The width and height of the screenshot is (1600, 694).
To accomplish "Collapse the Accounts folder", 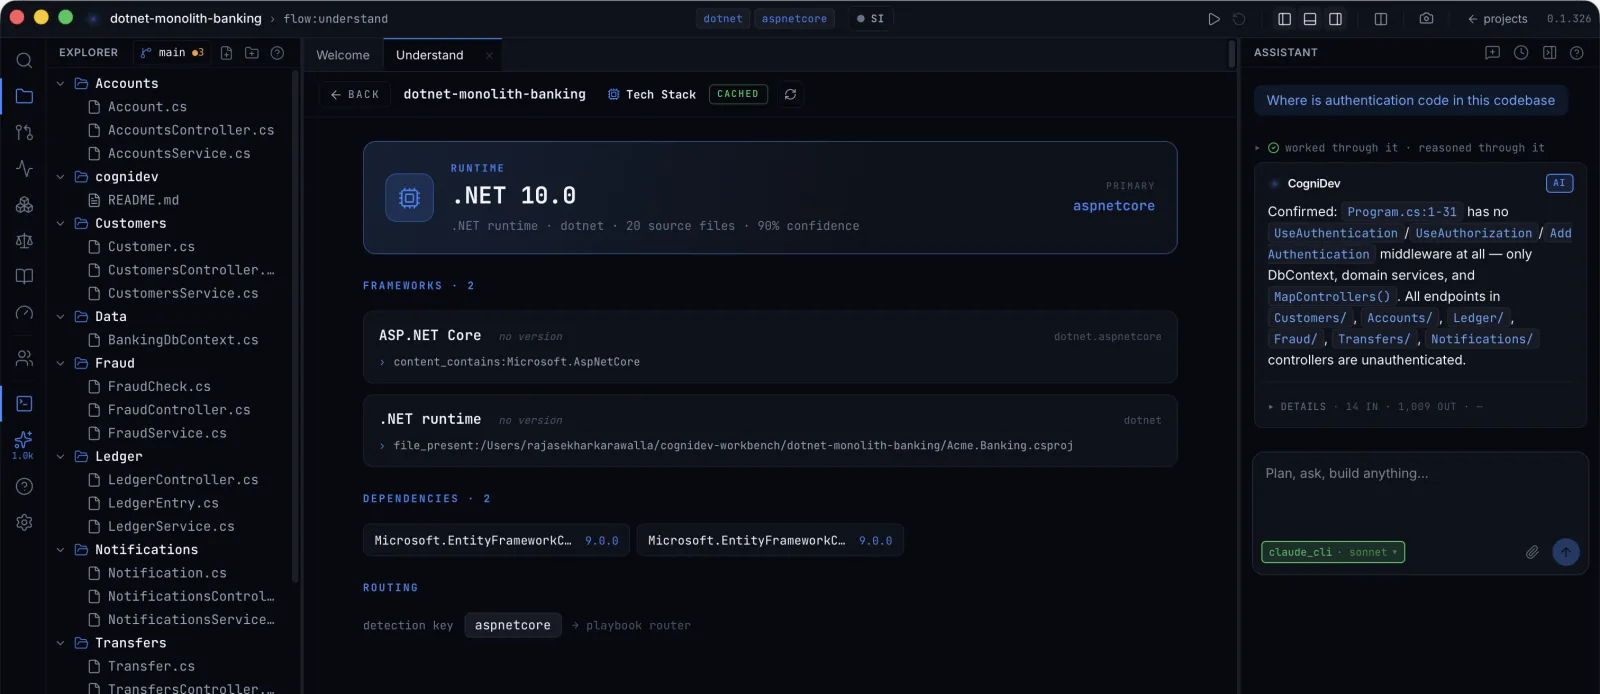I will click(x=60, y=84).
